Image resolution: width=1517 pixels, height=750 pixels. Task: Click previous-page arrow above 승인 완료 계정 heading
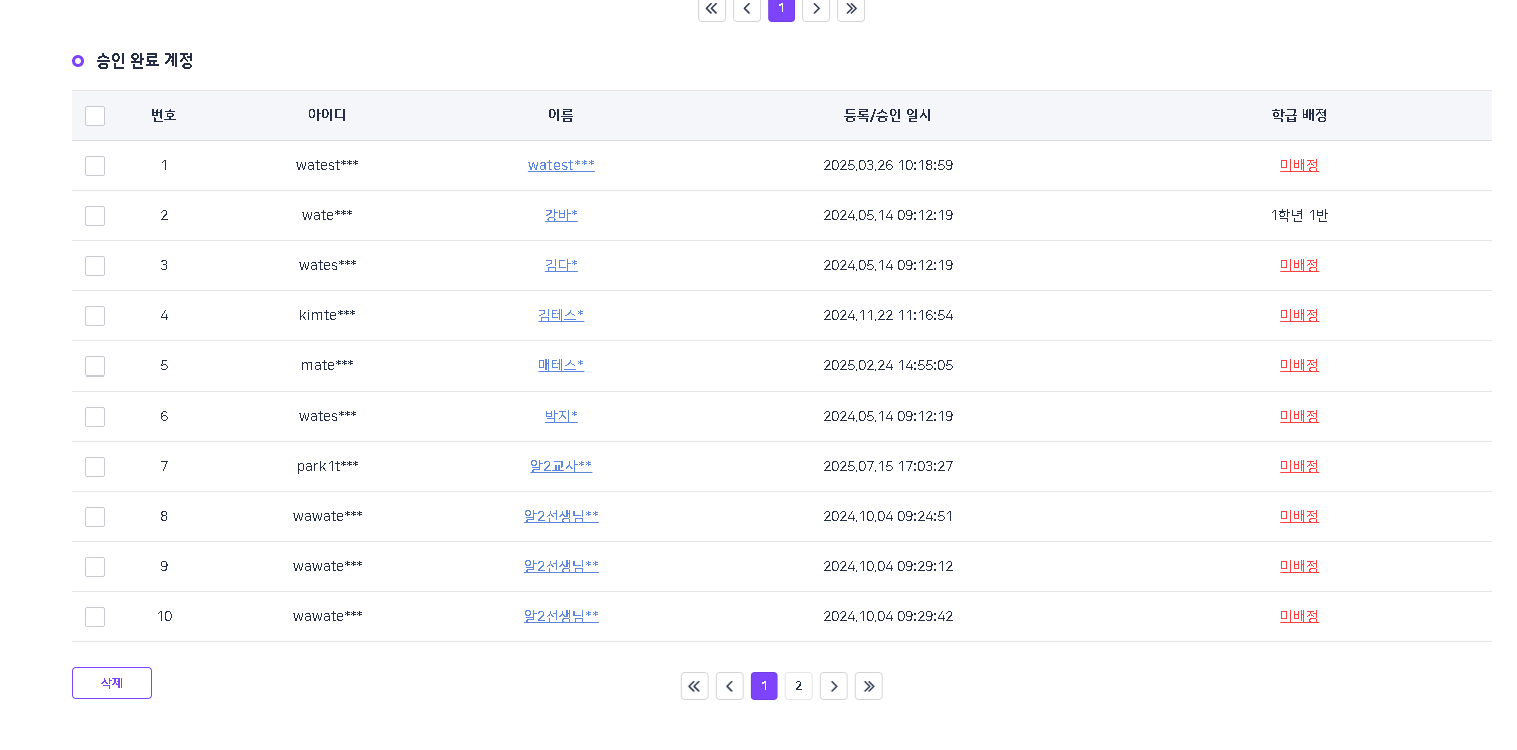(x=746, y=9)
